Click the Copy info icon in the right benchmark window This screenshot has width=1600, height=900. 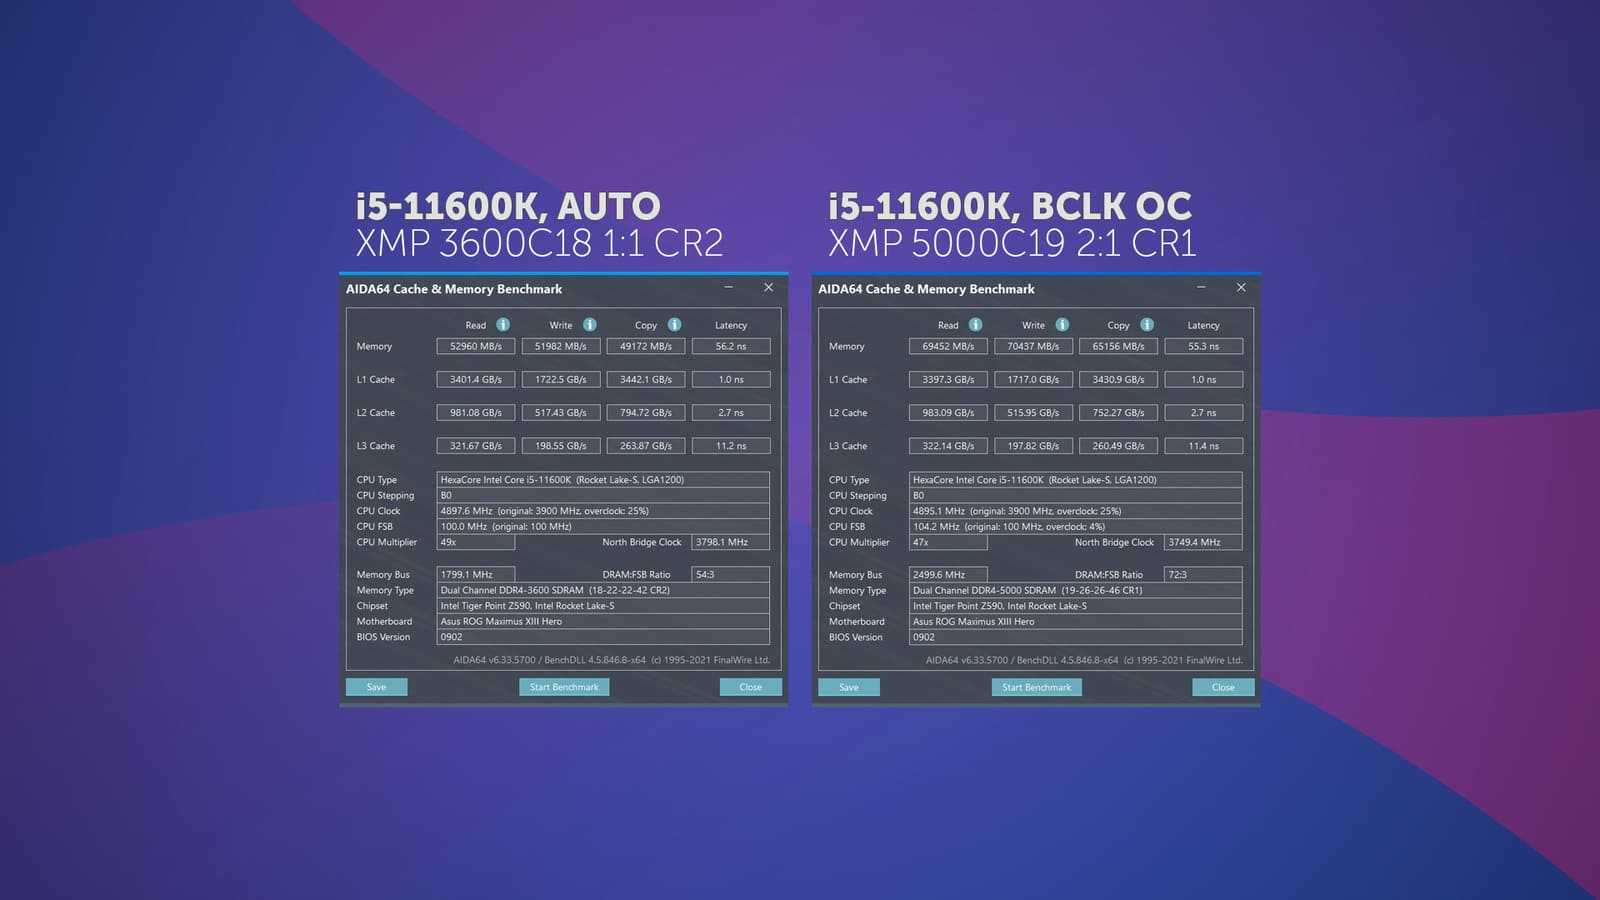pos(1147,325)
